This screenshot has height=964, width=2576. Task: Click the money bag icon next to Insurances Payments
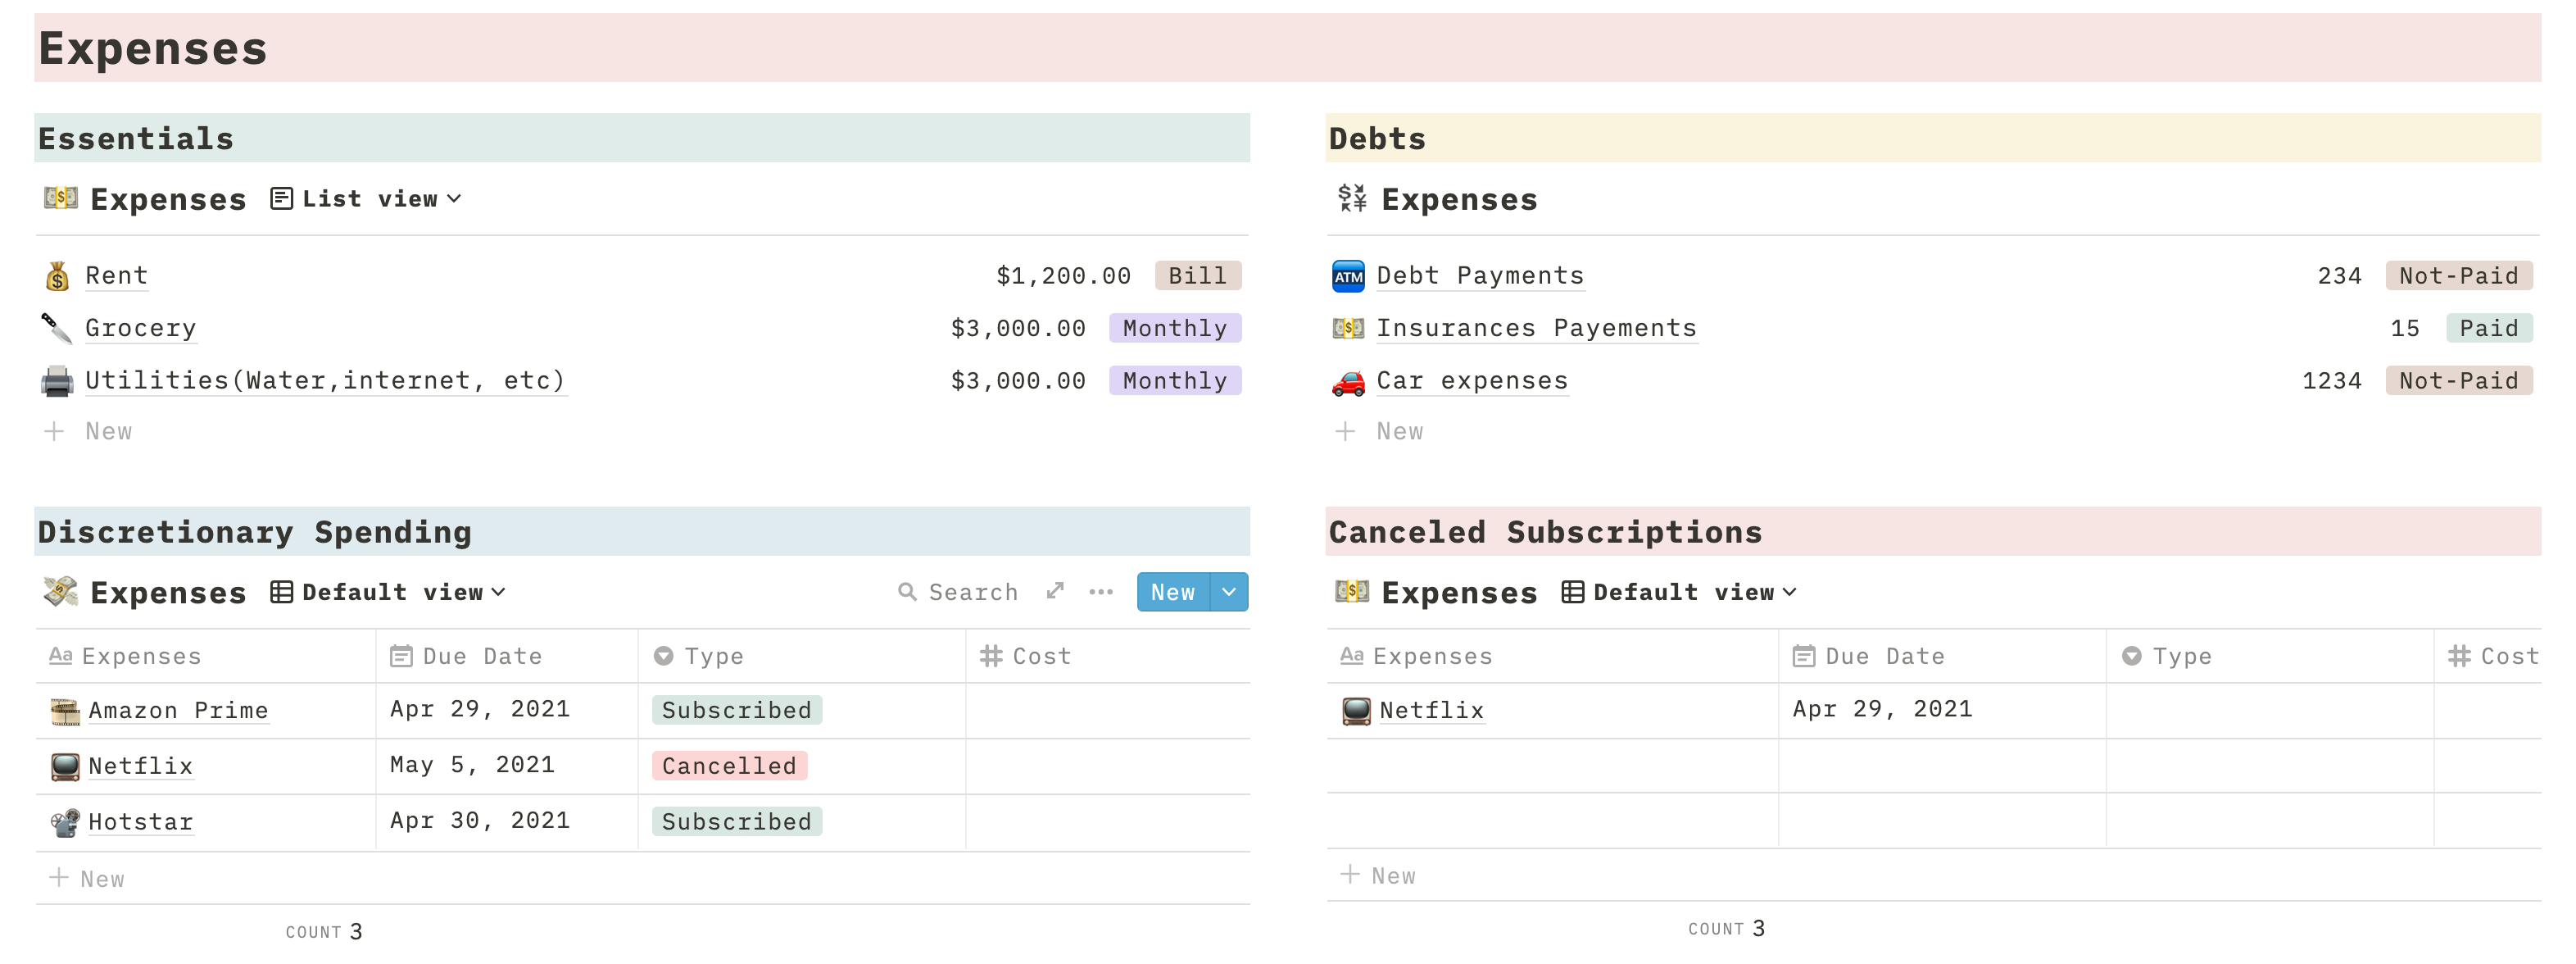tap(1349, 327)
